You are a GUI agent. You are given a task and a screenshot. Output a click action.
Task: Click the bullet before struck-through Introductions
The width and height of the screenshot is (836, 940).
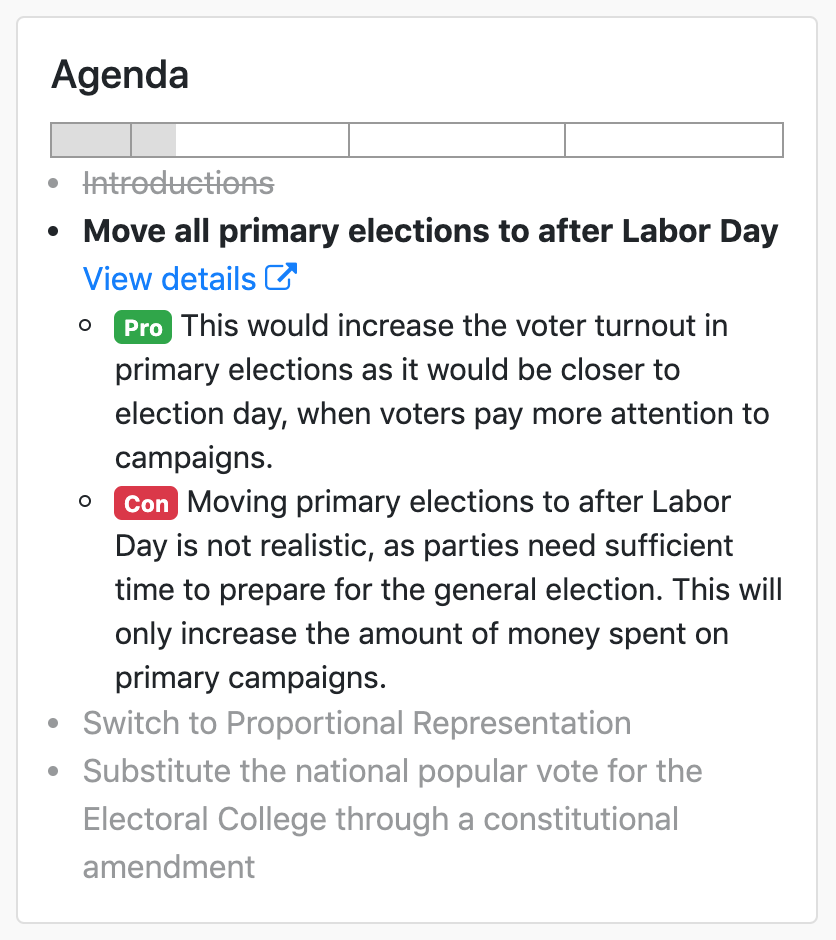pos(55,184)
